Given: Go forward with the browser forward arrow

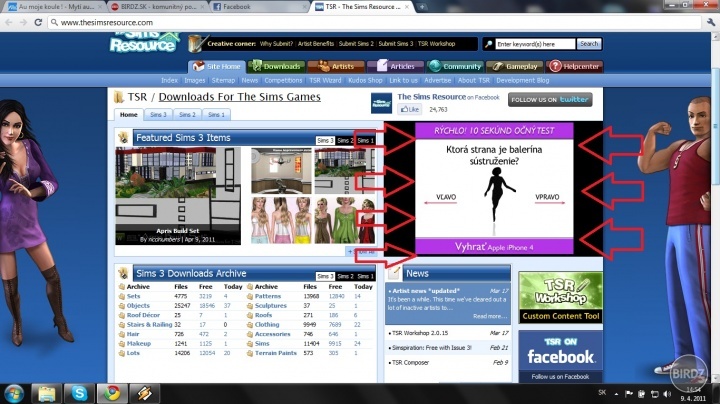Looking at the screenshot, I should click(23, 22).
